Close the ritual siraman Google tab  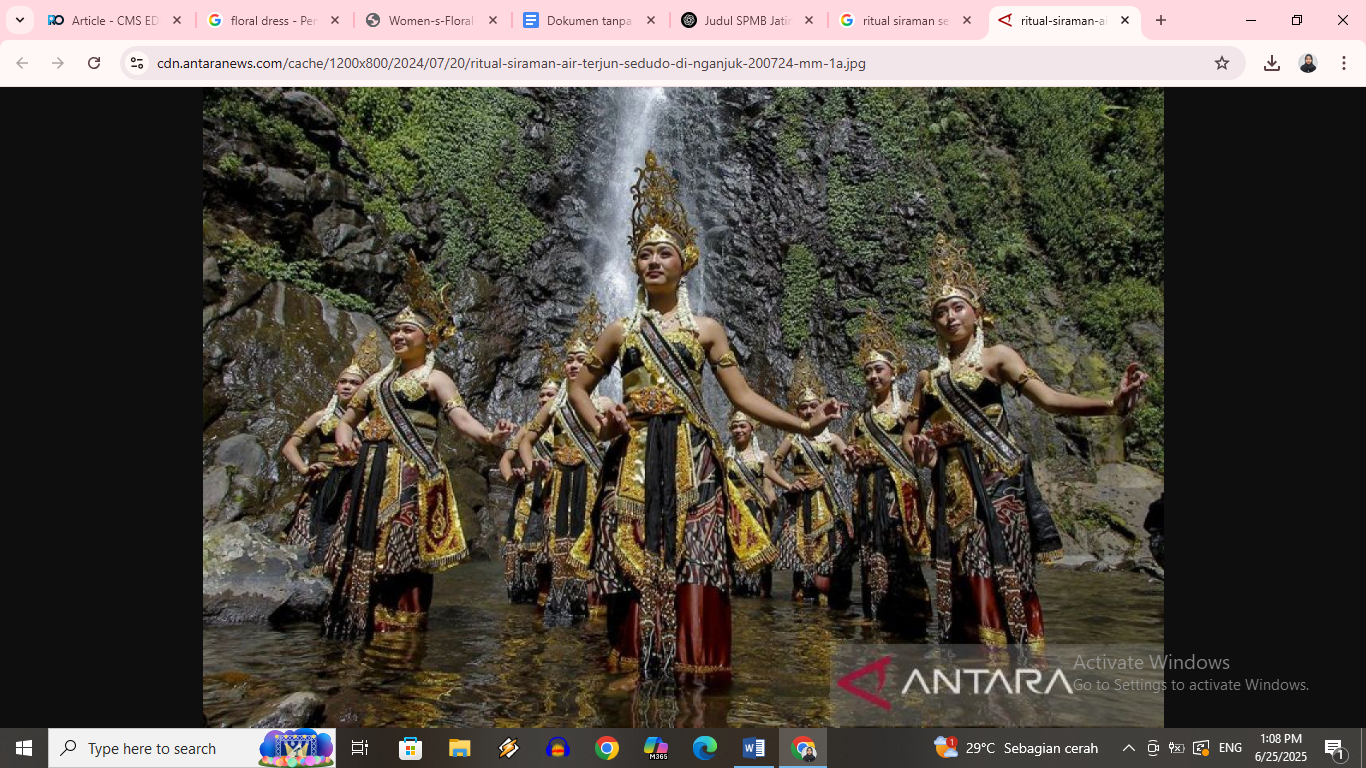[967, 20]
